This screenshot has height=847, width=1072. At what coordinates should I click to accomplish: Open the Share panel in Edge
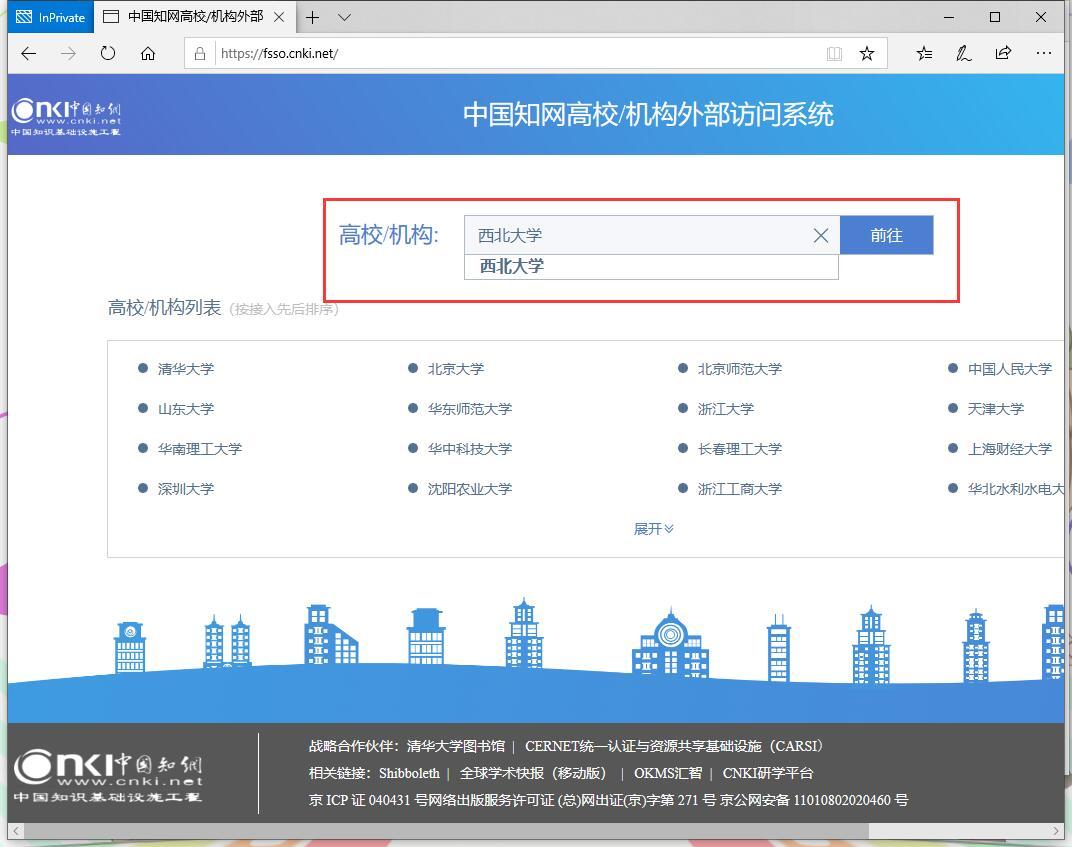(x=1003, y=53)
